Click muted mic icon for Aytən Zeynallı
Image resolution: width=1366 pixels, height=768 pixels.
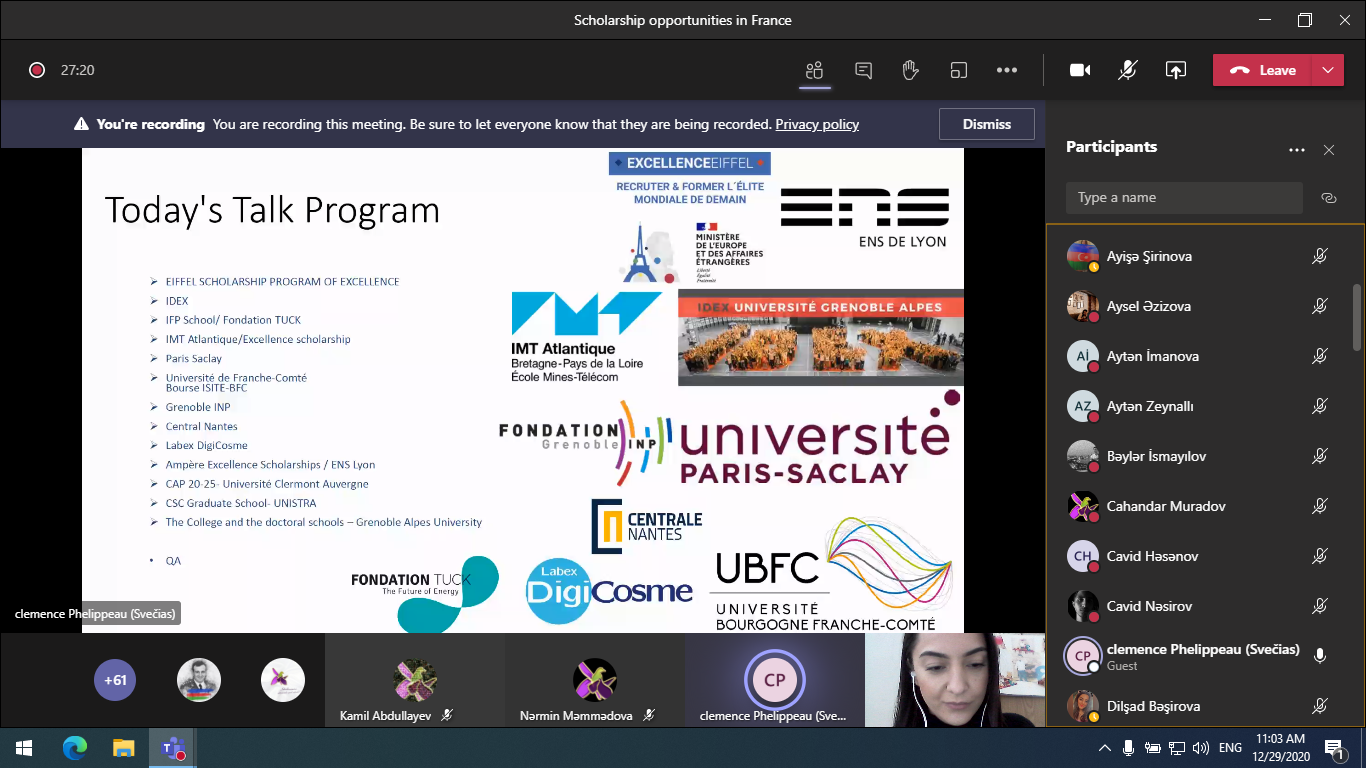(x=1320, y=406)
